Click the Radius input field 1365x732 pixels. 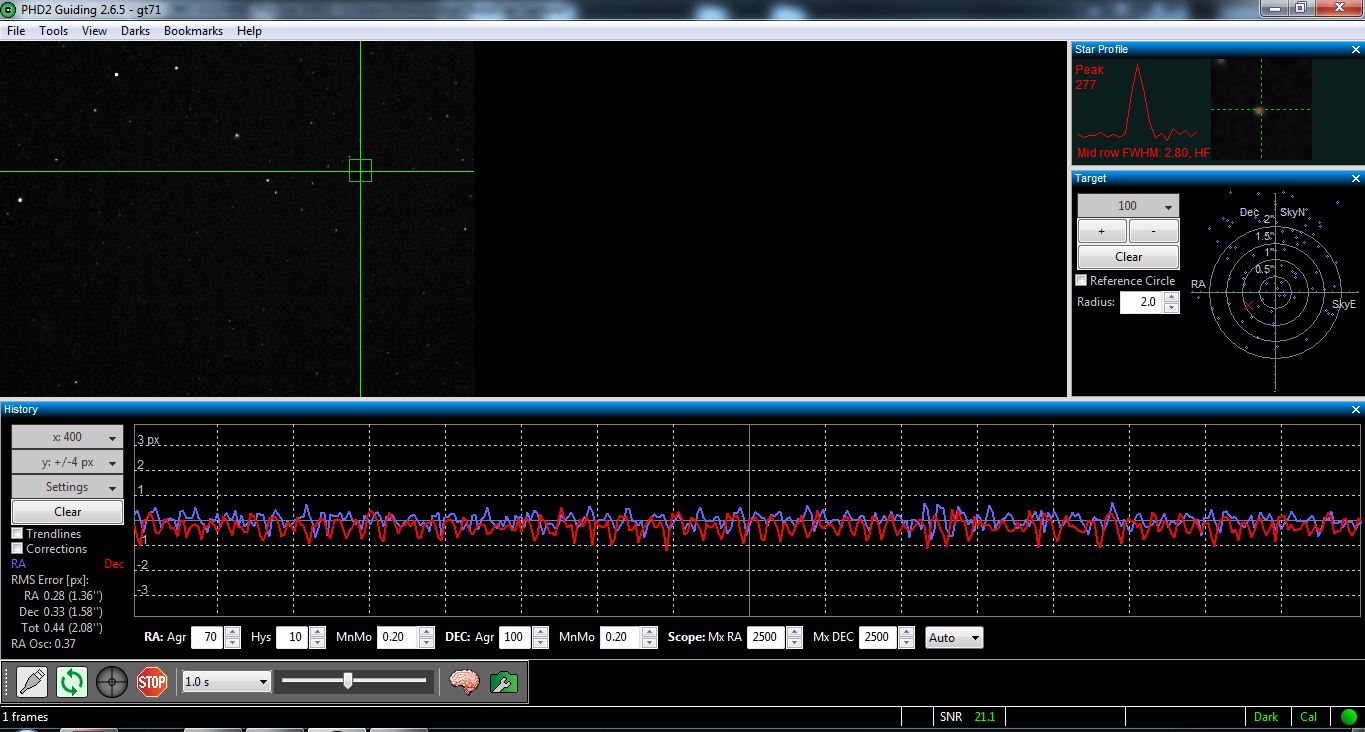click(x=1141, y=302)
